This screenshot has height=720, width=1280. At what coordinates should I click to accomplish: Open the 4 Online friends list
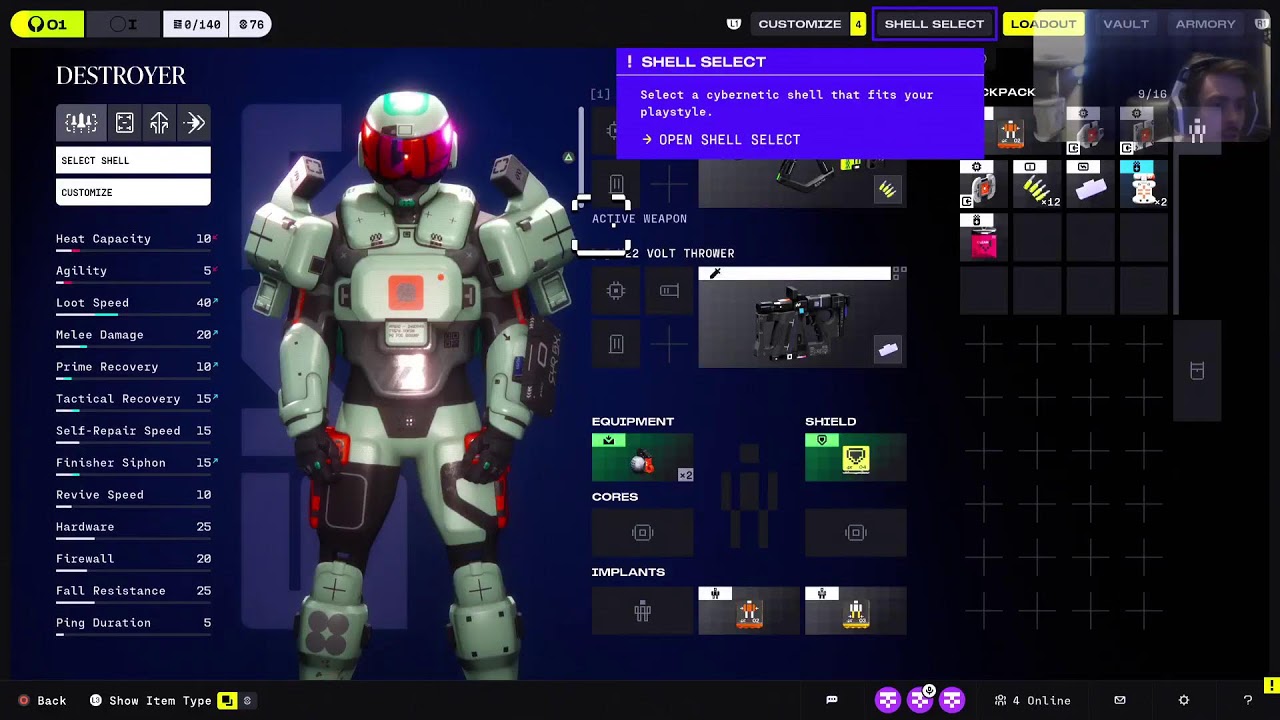(x=1032, y=700)
